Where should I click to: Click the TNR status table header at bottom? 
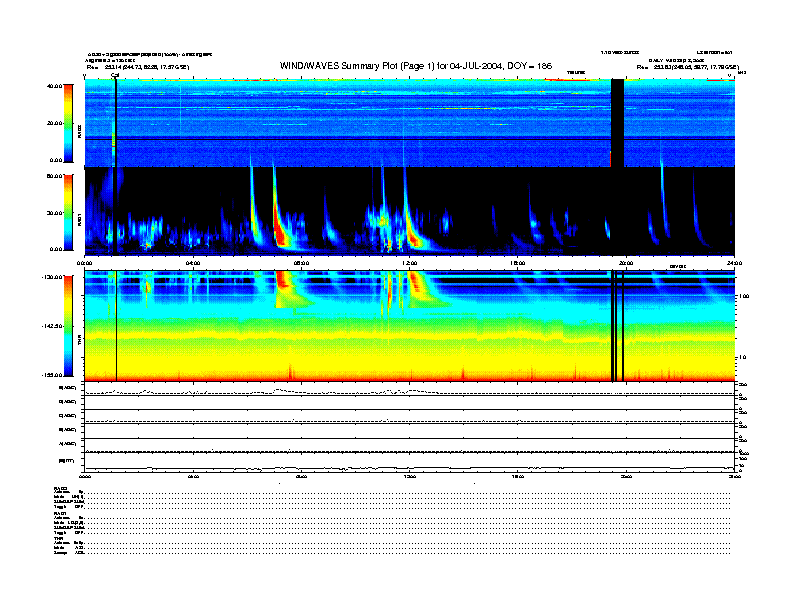[x=59, y=538]
